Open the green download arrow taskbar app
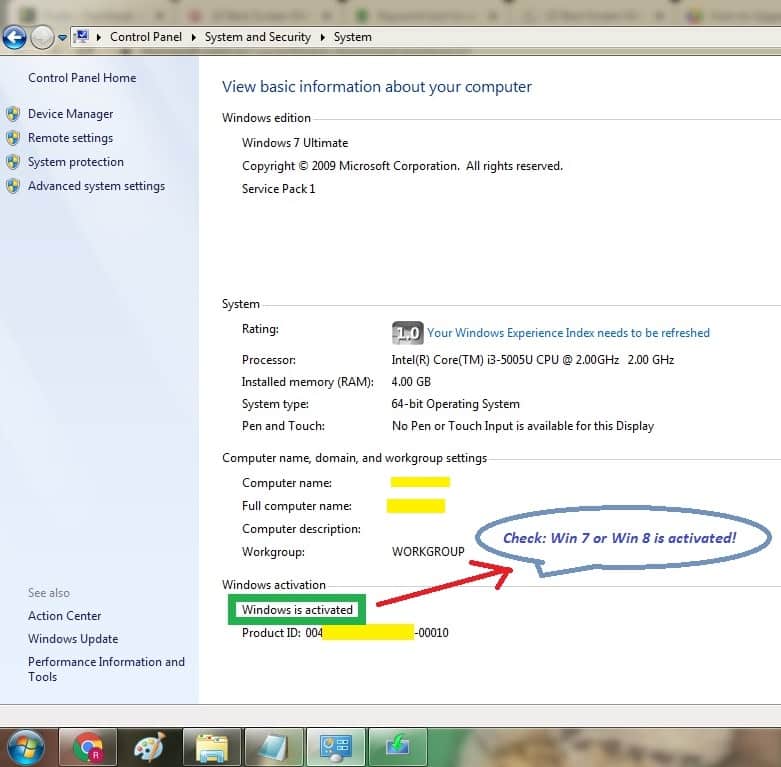The height and width of the screenshot is (767, 781). click(398, 748)
